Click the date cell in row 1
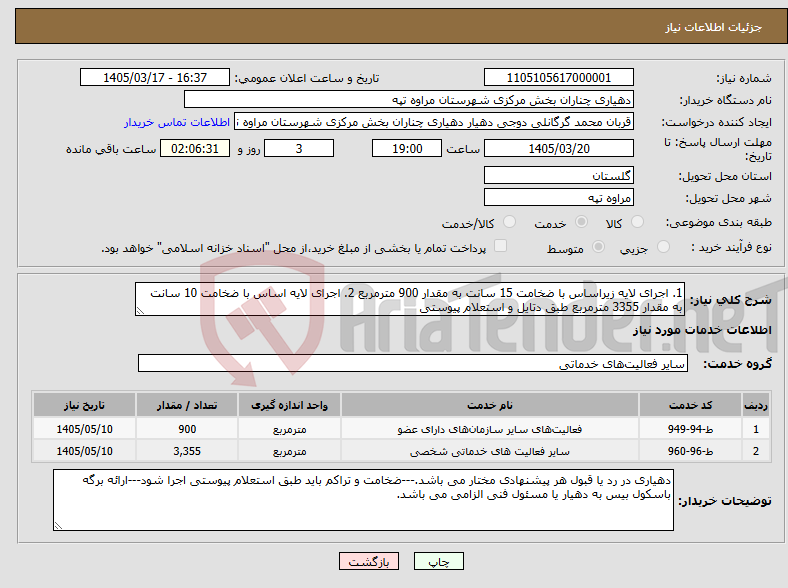The width and height of the screenshot is (788, 588). tap(84, 429)
